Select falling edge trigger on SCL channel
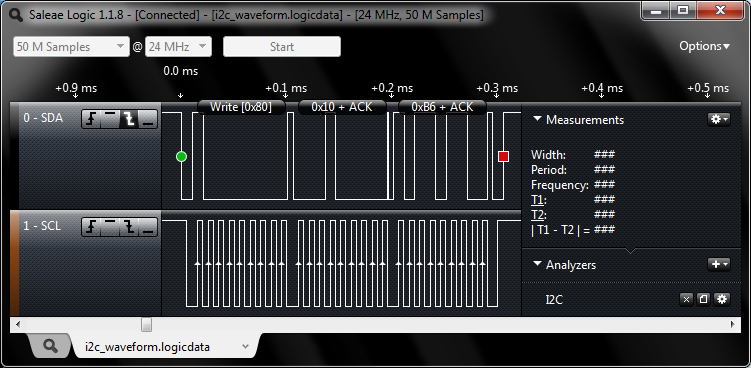 pos(129,227)
